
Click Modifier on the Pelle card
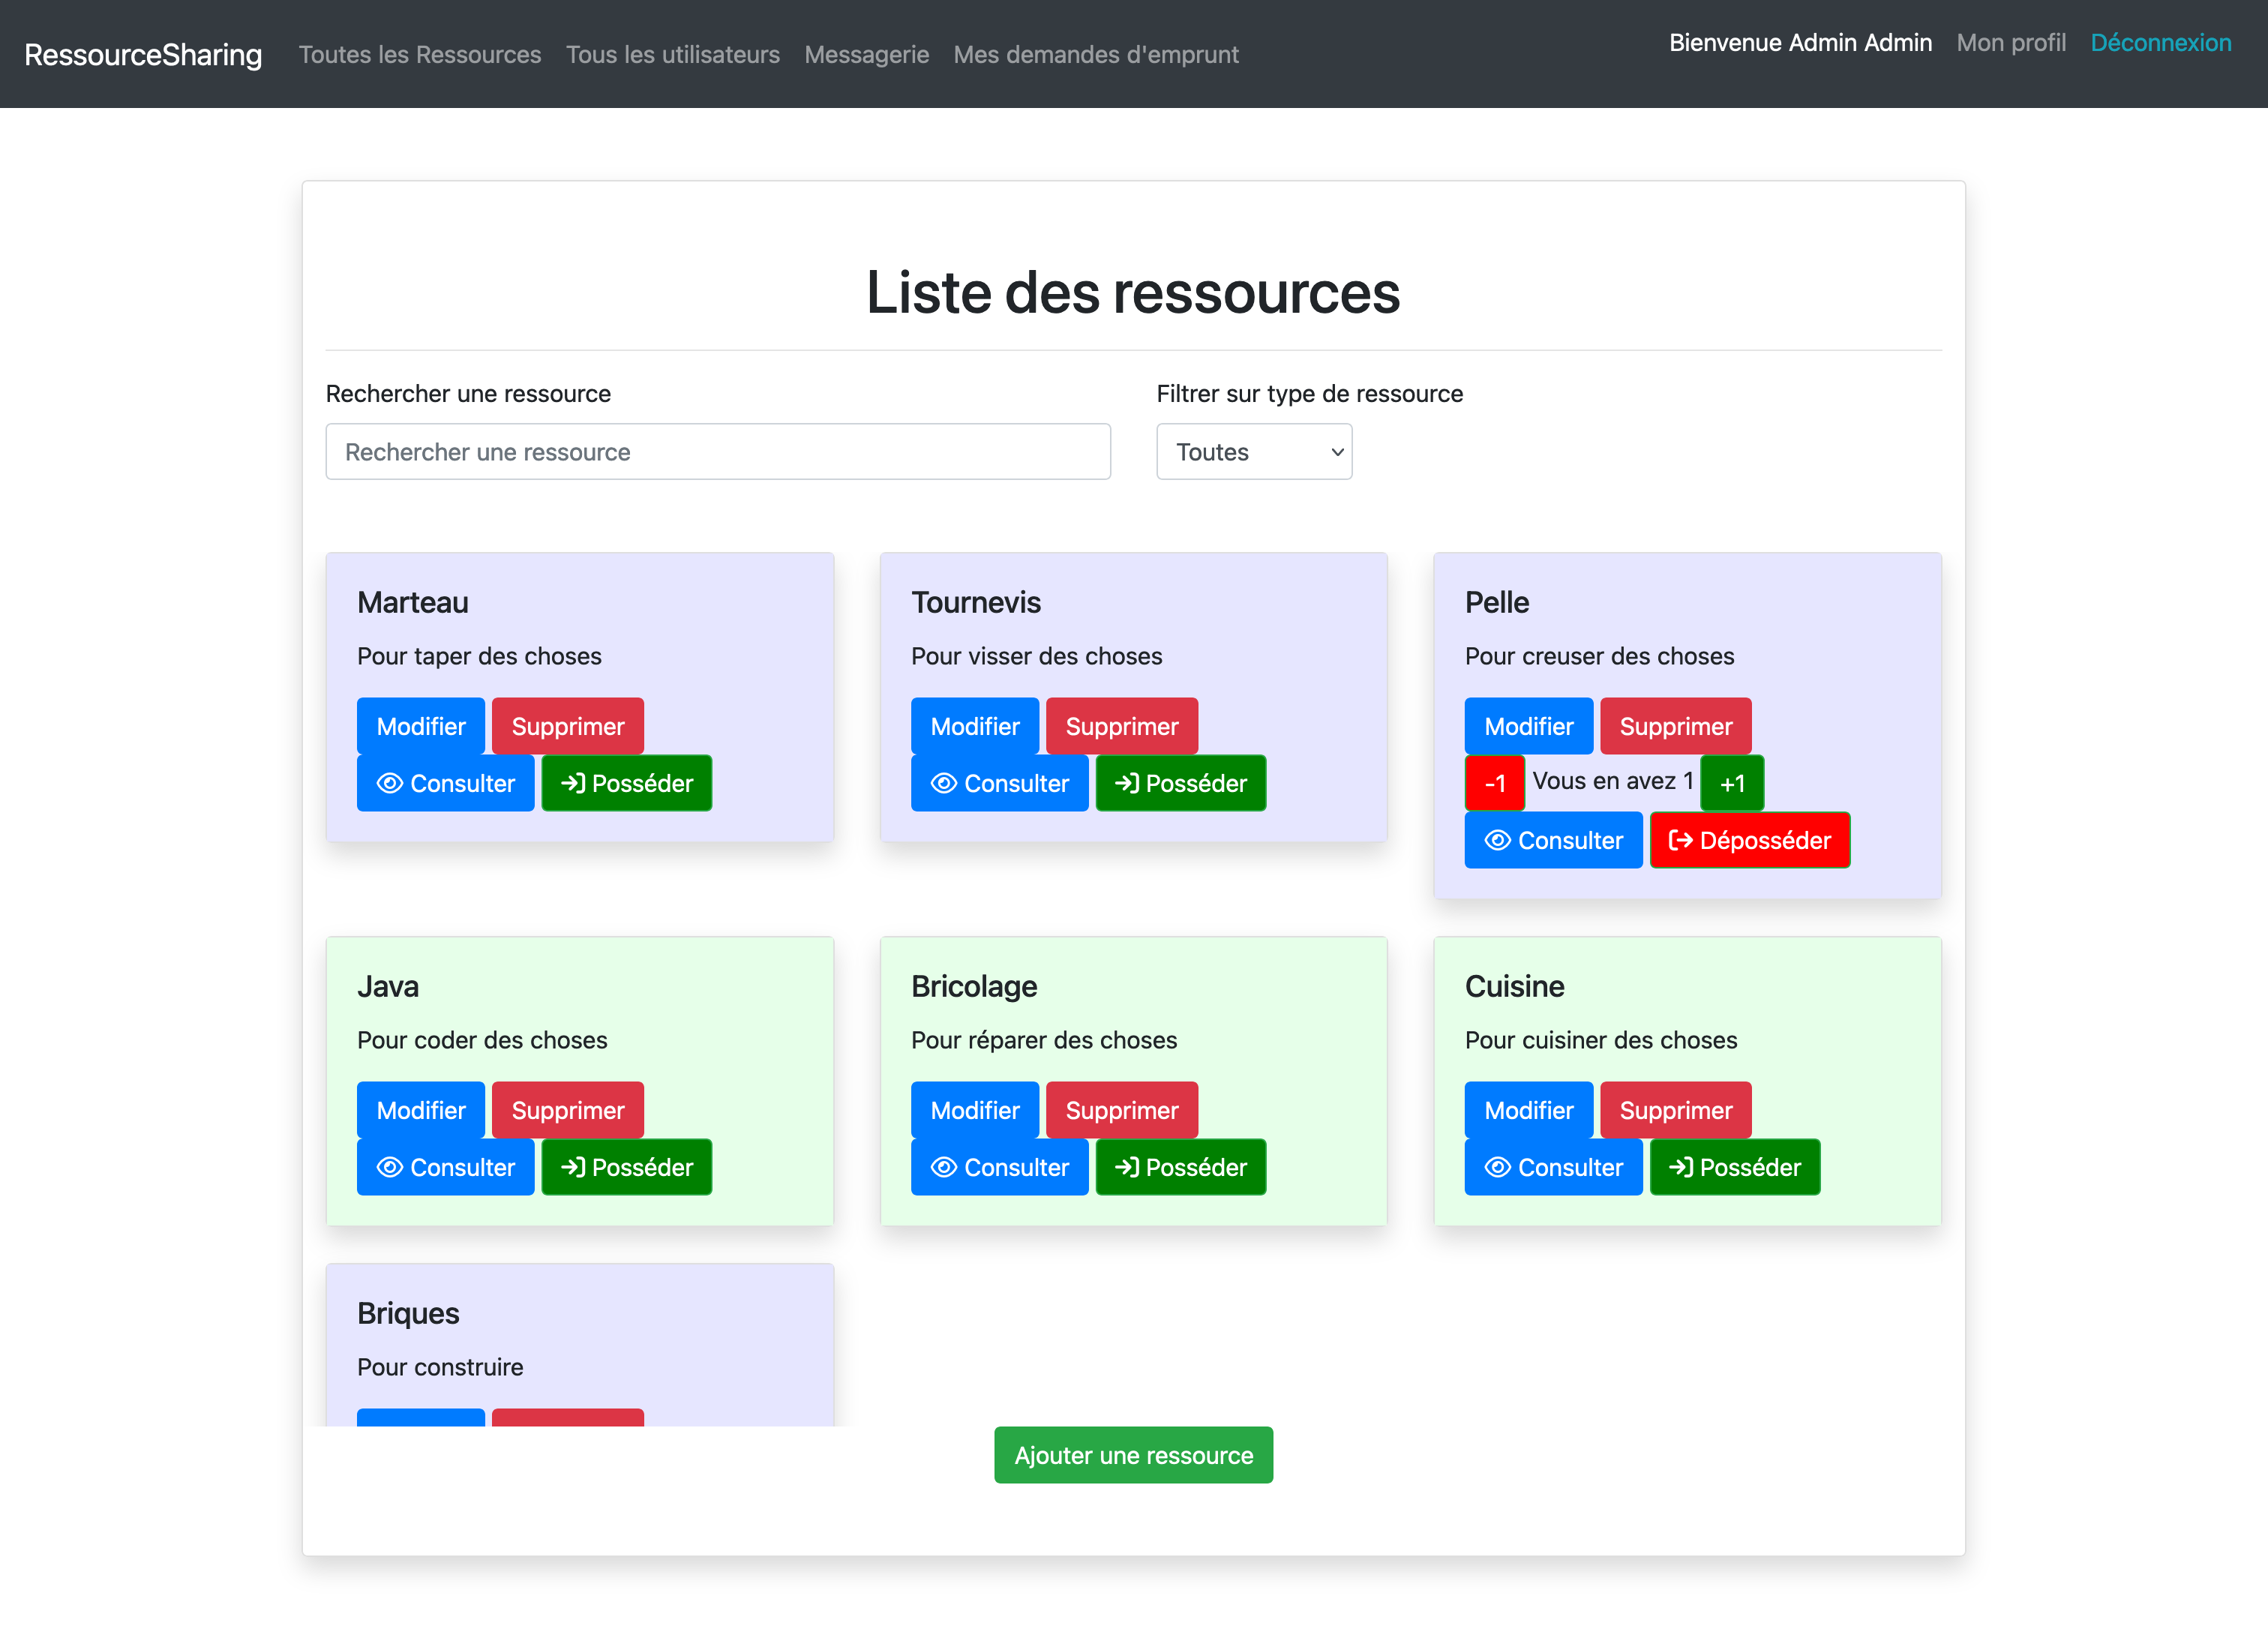(1529, 726)
